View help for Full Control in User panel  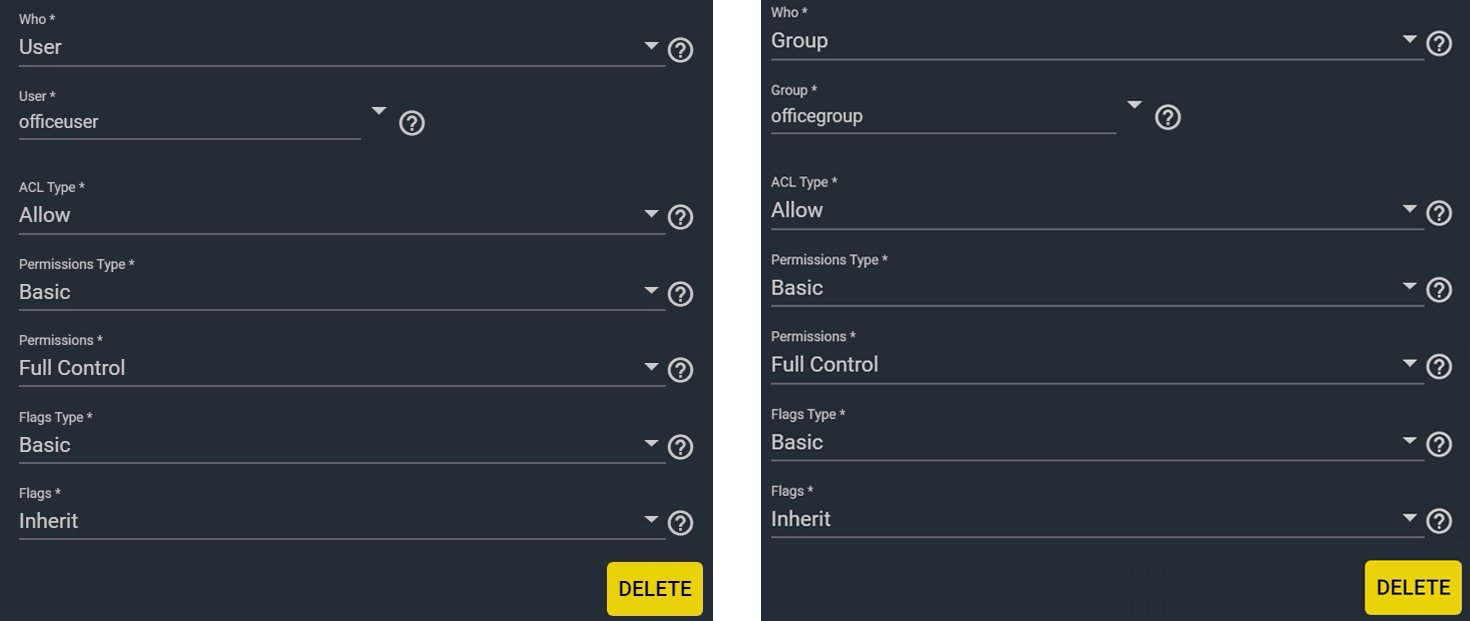pyautogui.click(x=680, y=370)
